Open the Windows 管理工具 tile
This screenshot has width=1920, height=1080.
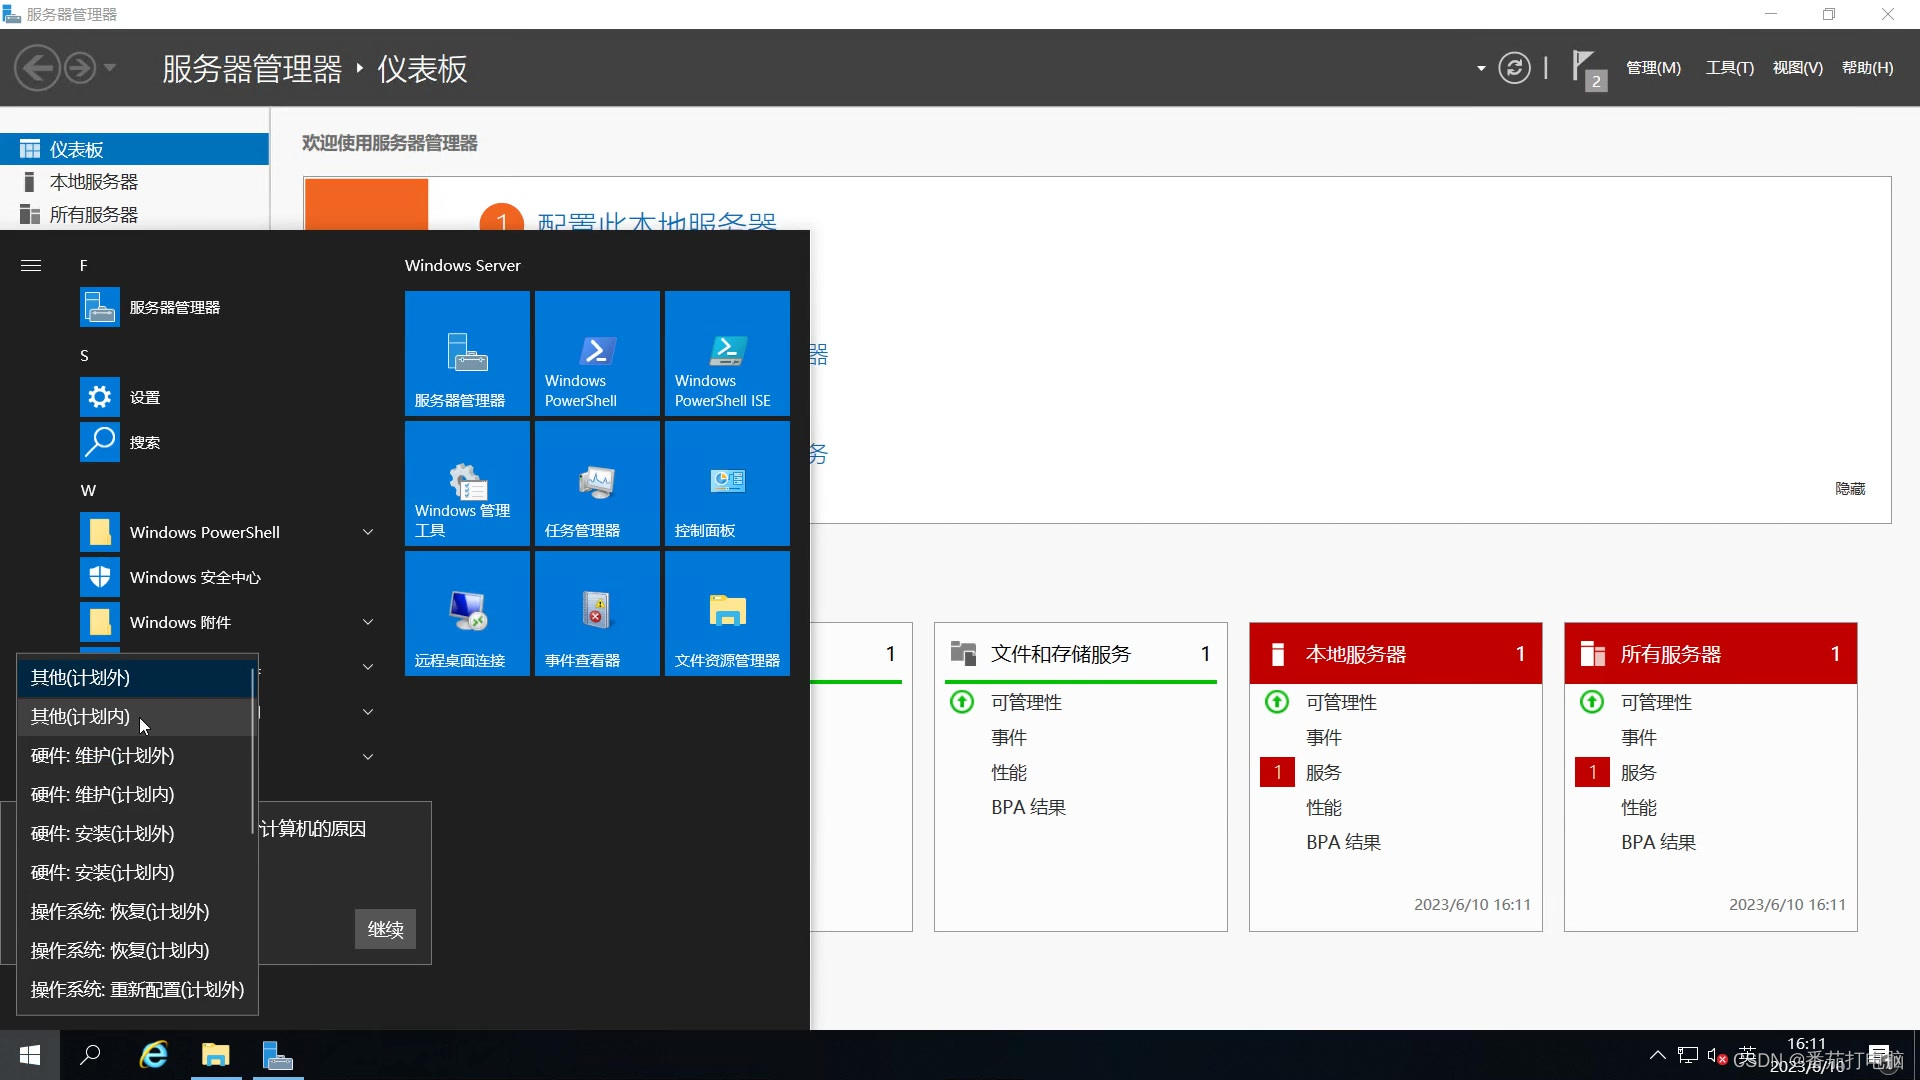click(x=467, y=483)
